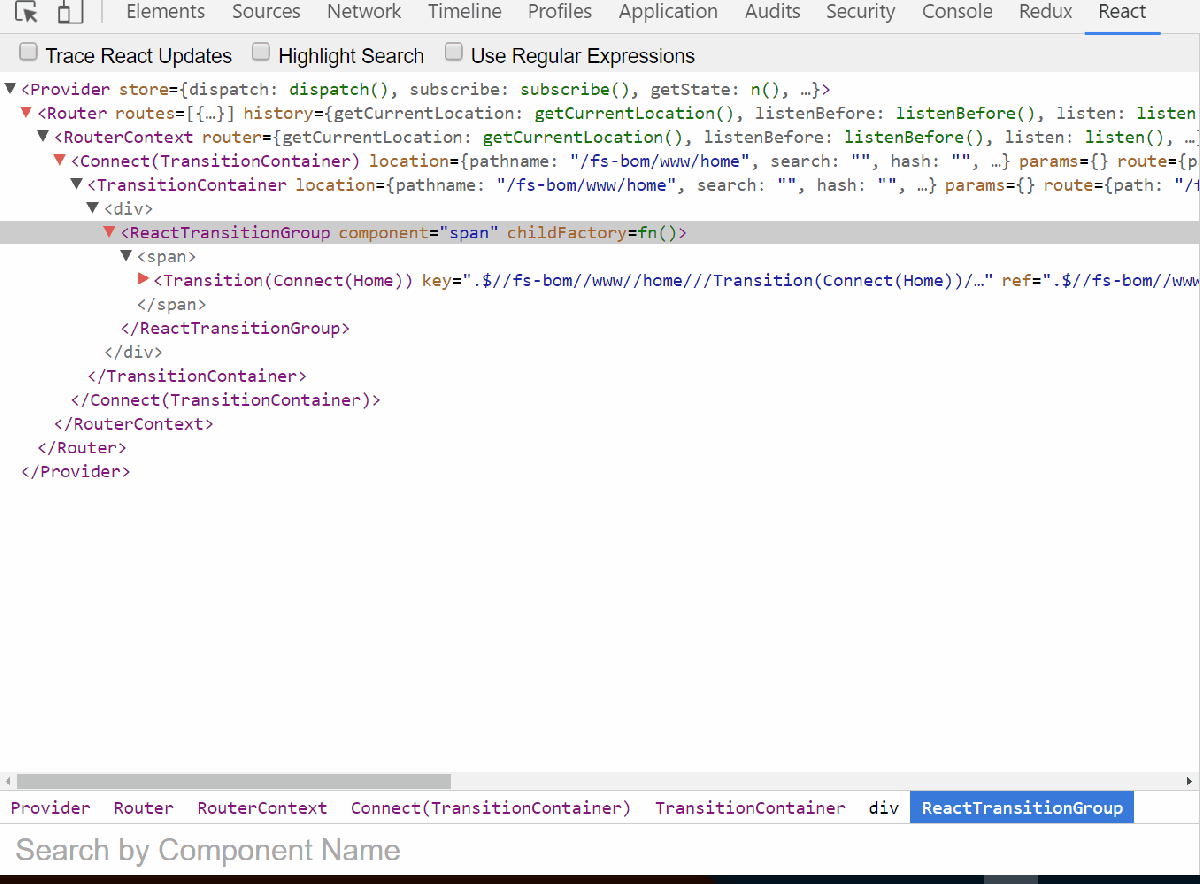Select the Transition(Connect(Home)) tree row

pyautogui.click(x=600, y=280)
